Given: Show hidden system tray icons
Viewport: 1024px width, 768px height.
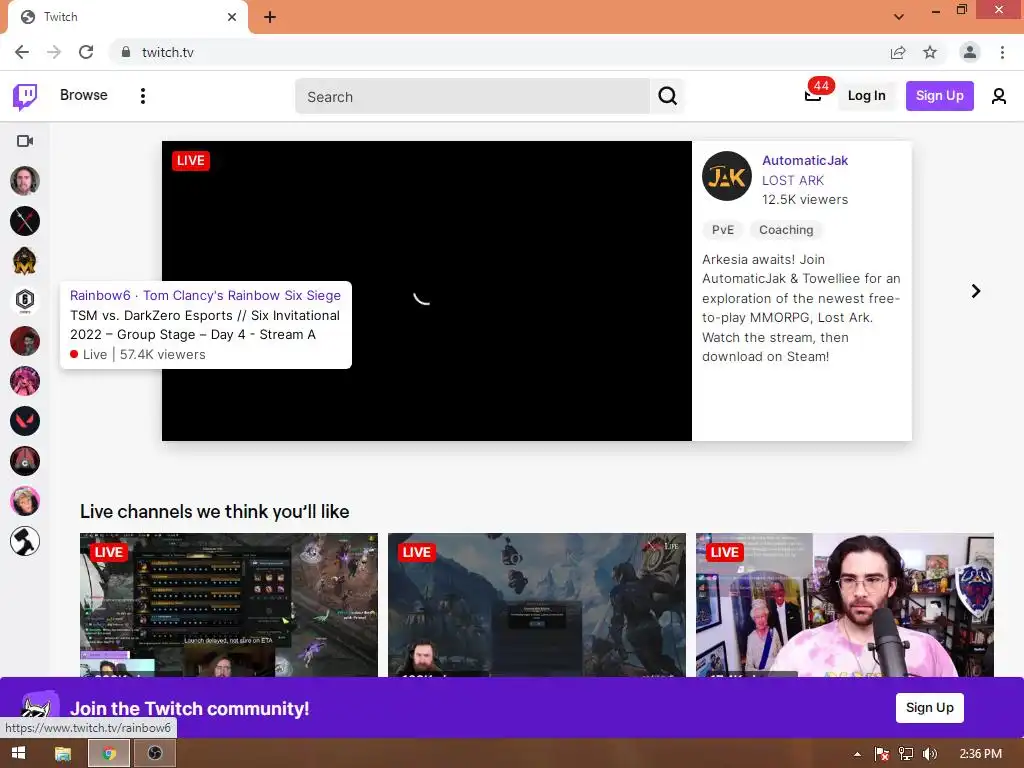Looking at the screenshot, I should 857,754.
